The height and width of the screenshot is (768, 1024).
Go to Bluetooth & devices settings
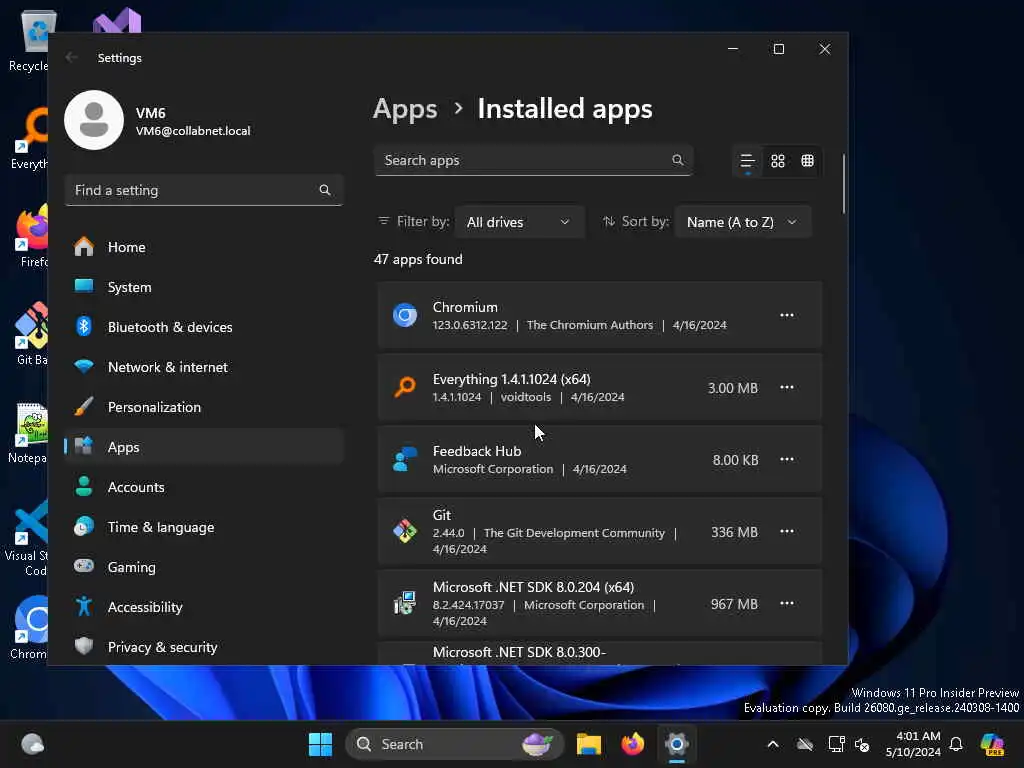click(204, 327)
